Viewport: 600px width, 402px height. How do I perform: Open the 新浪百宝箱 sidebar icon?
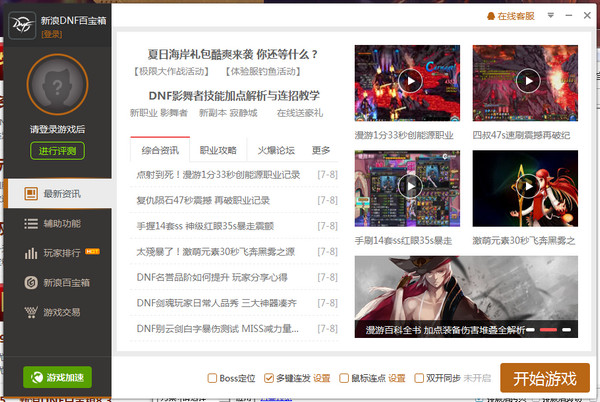click(31, 283)
